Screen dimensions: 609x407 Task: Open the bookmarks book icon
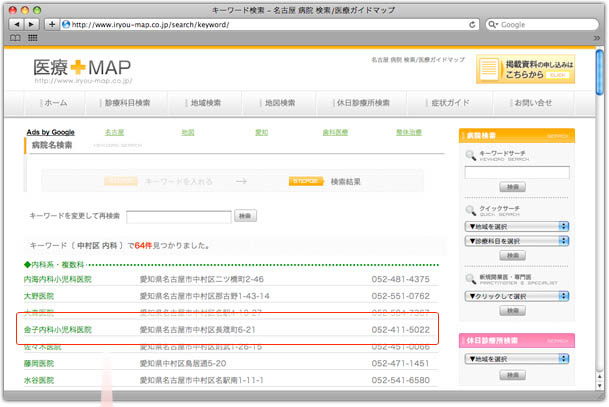[x=15, y=38]
